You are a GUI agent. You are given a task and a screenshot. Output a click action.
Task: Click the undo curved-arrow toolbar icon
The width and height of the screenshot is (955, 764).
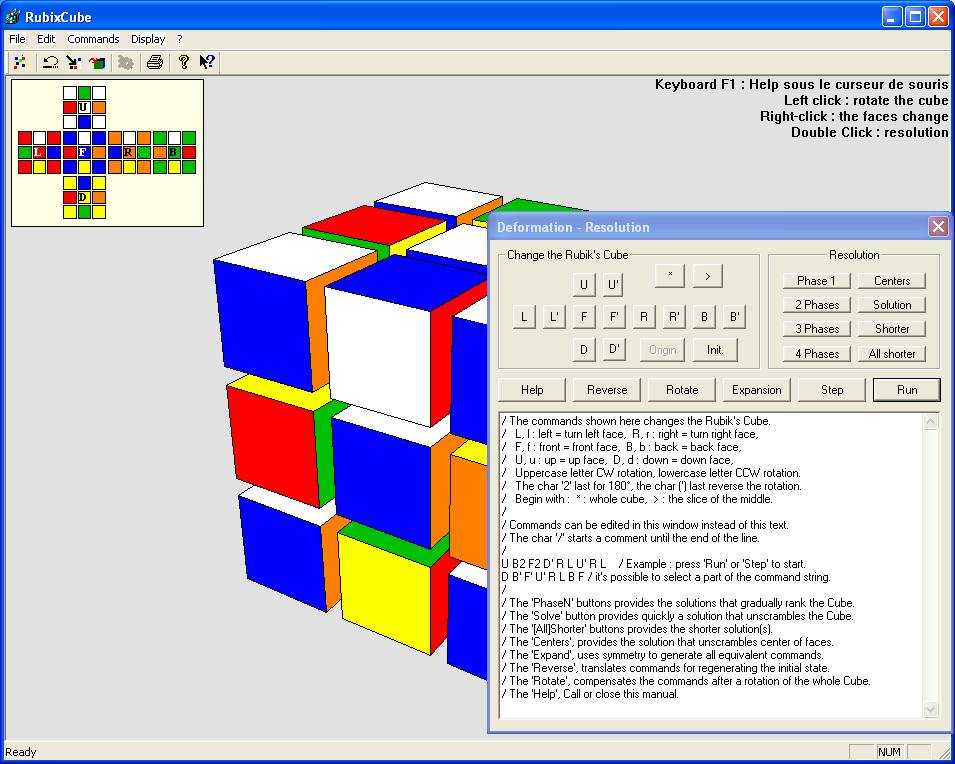click(x=51, y=62)
